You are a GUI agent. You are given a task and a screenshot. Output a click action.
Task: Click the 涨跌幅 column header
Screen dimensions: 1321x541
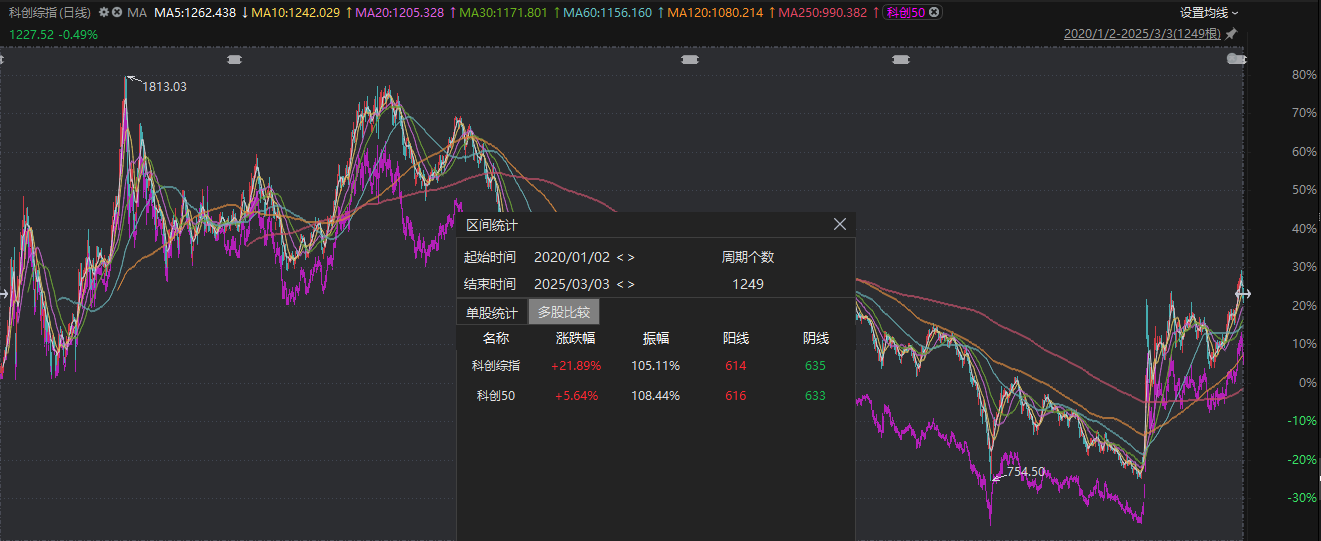click(576, 338)
